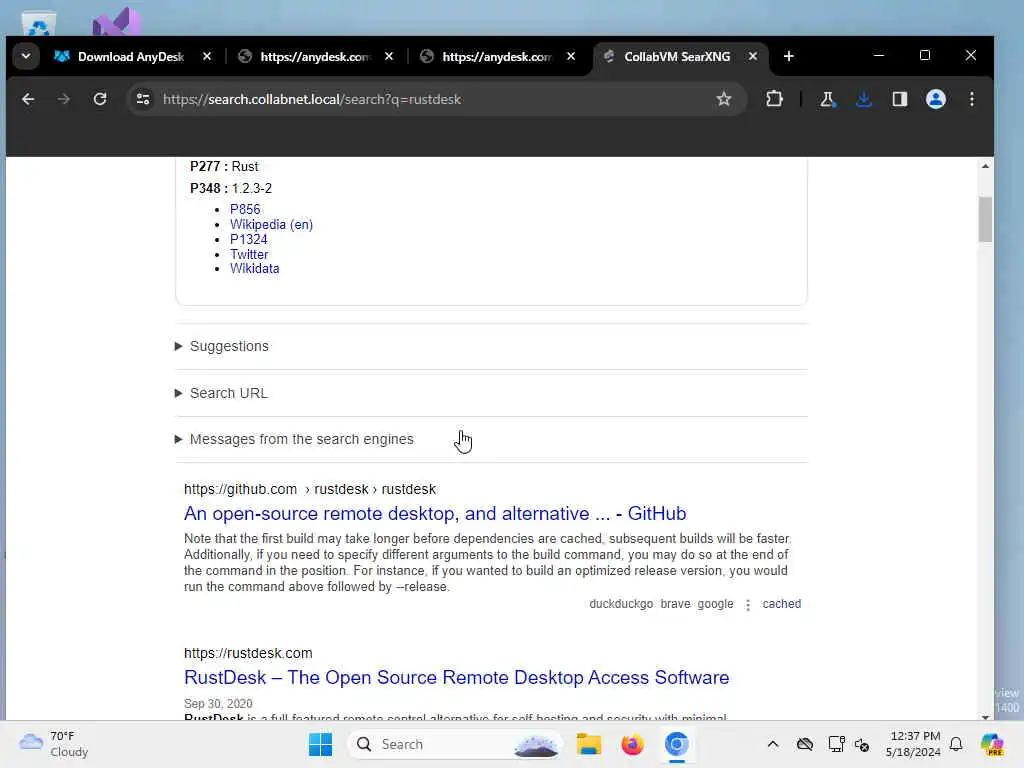Toggle the browser side panel
This screenshot has width=1024, height=768.
900,99
